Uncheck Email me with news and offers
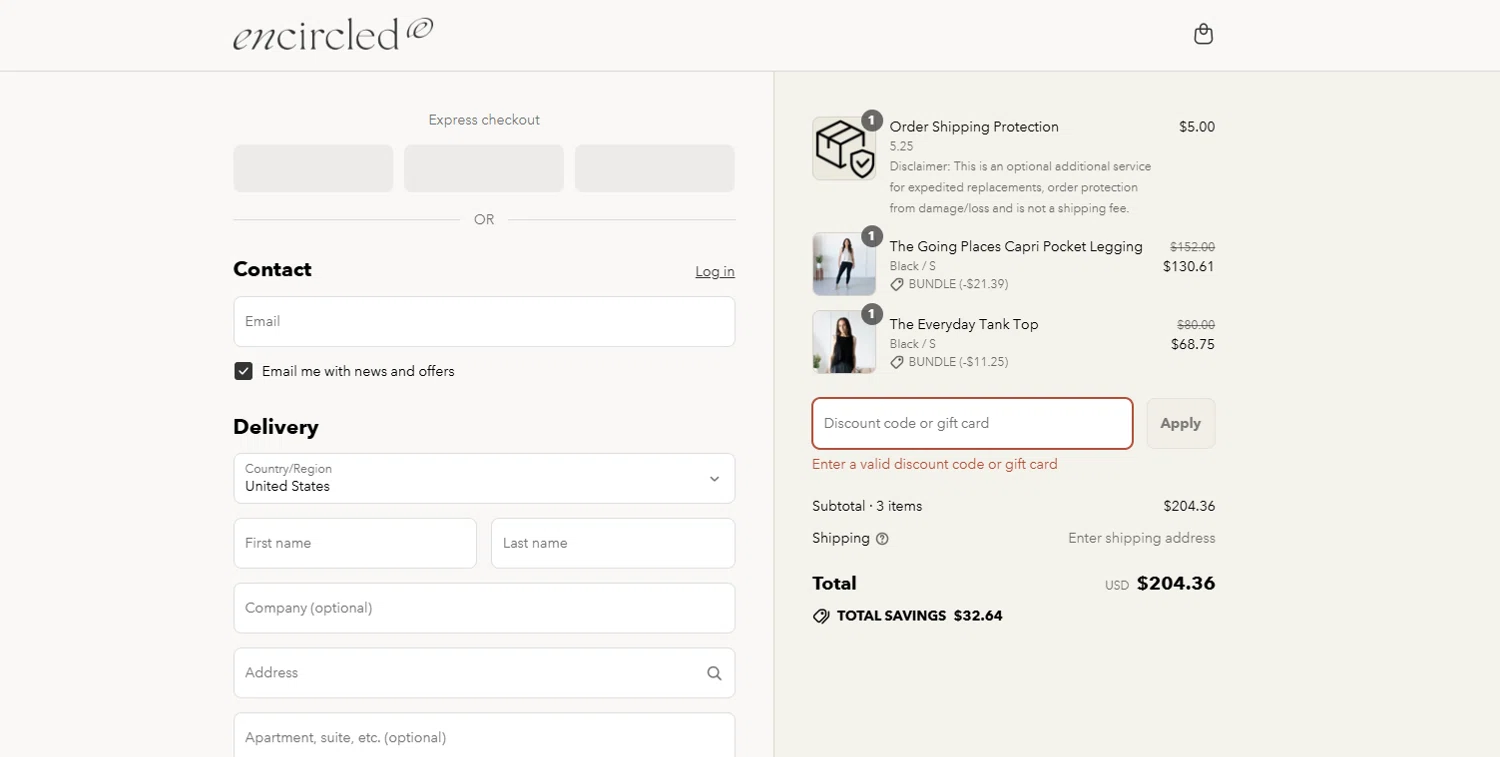The height and width of the screenshot is (757, 1500). 243,371
